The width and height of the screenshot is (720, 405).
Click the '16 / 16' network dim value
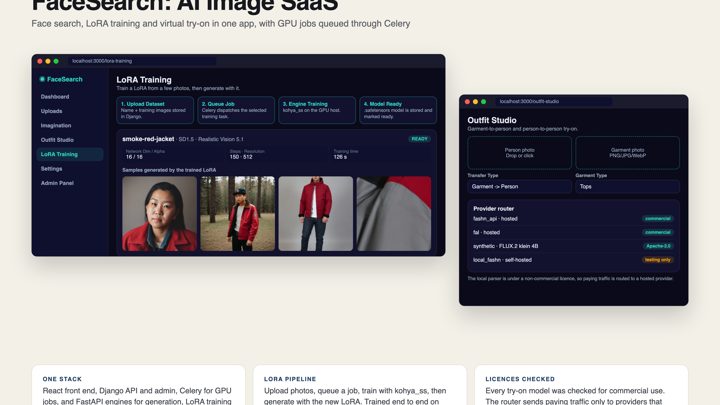pos(134,157)
